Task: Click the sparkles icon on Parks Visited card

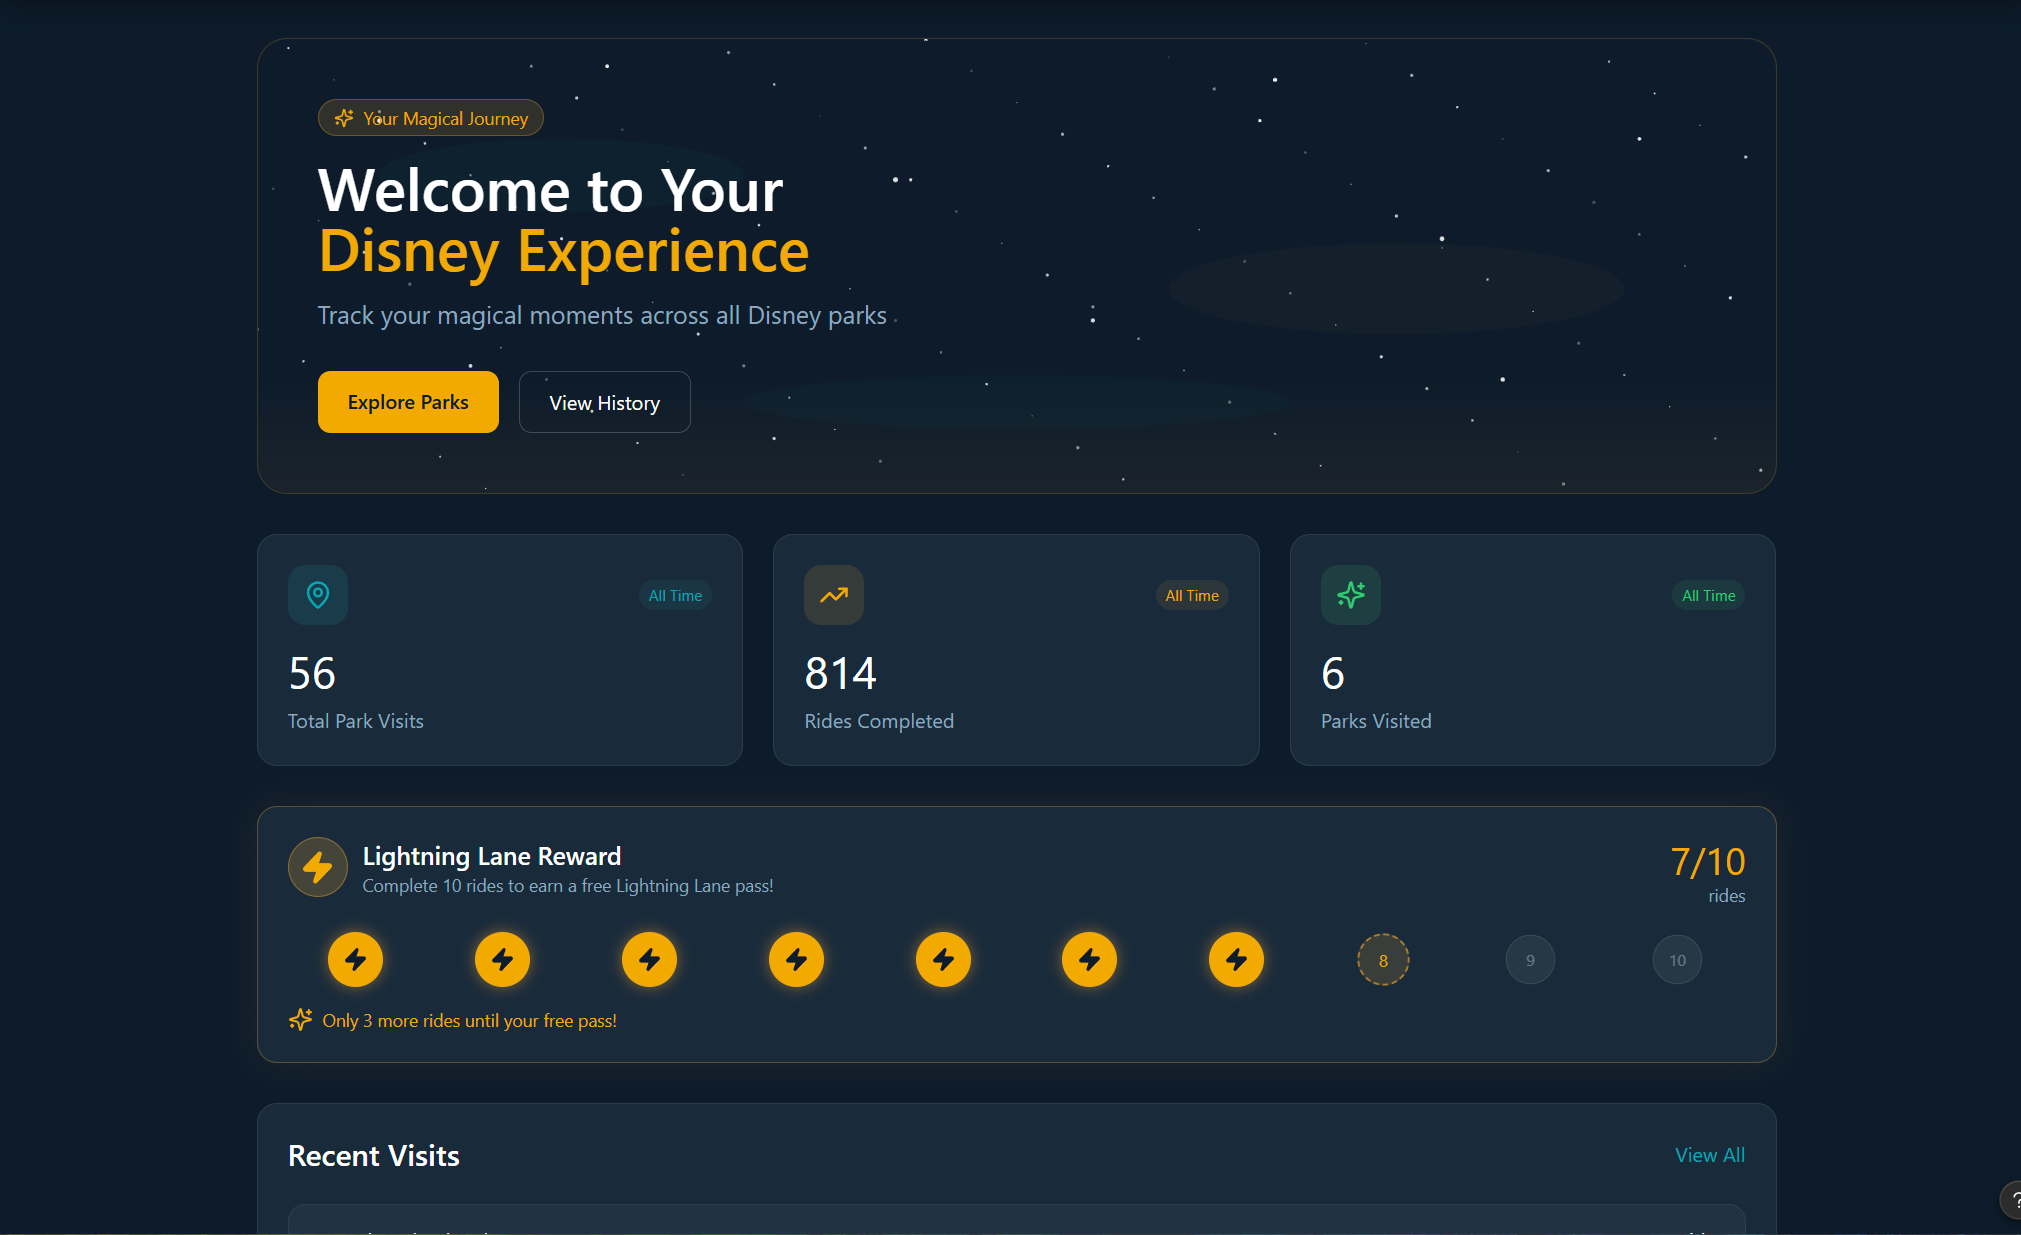Action: [x=1350, y=594]
